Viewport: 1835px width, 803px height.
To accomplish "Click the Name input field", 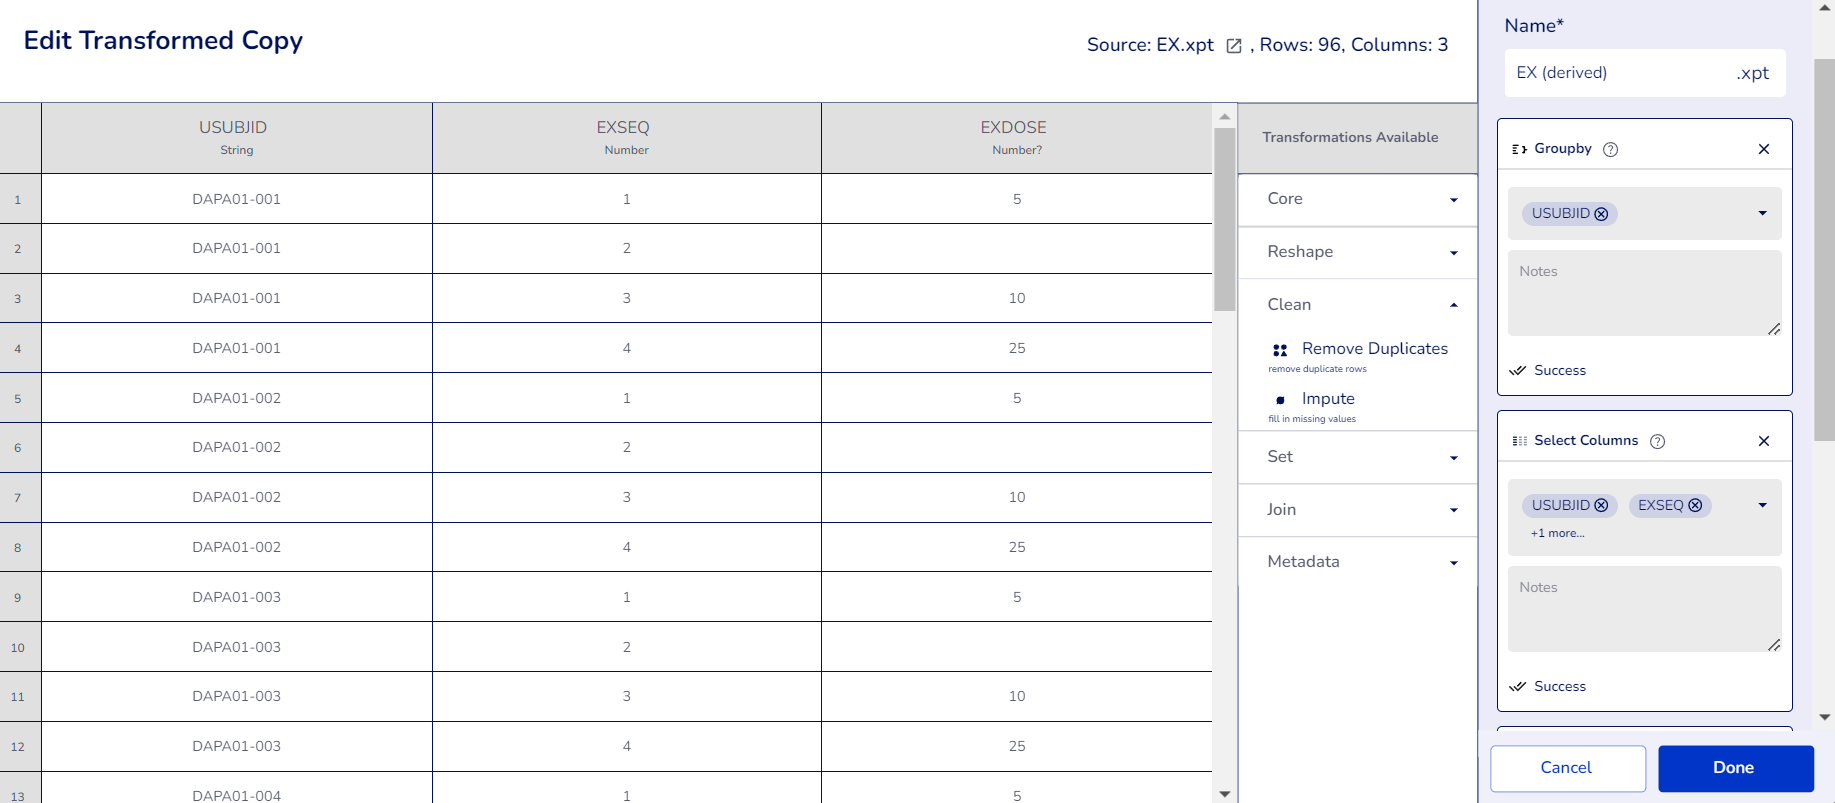I will pyautogui.click(x=1620, y=73).
